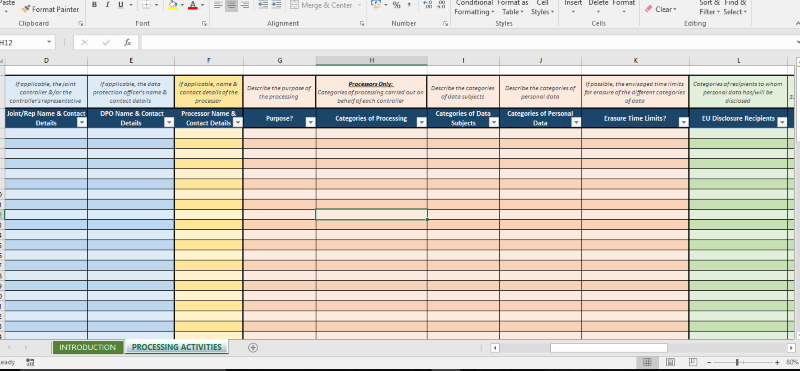Switch to Page Break Preview
Image resolution: width=800 pixels, height=371 pixels.
tap(693, 362)
